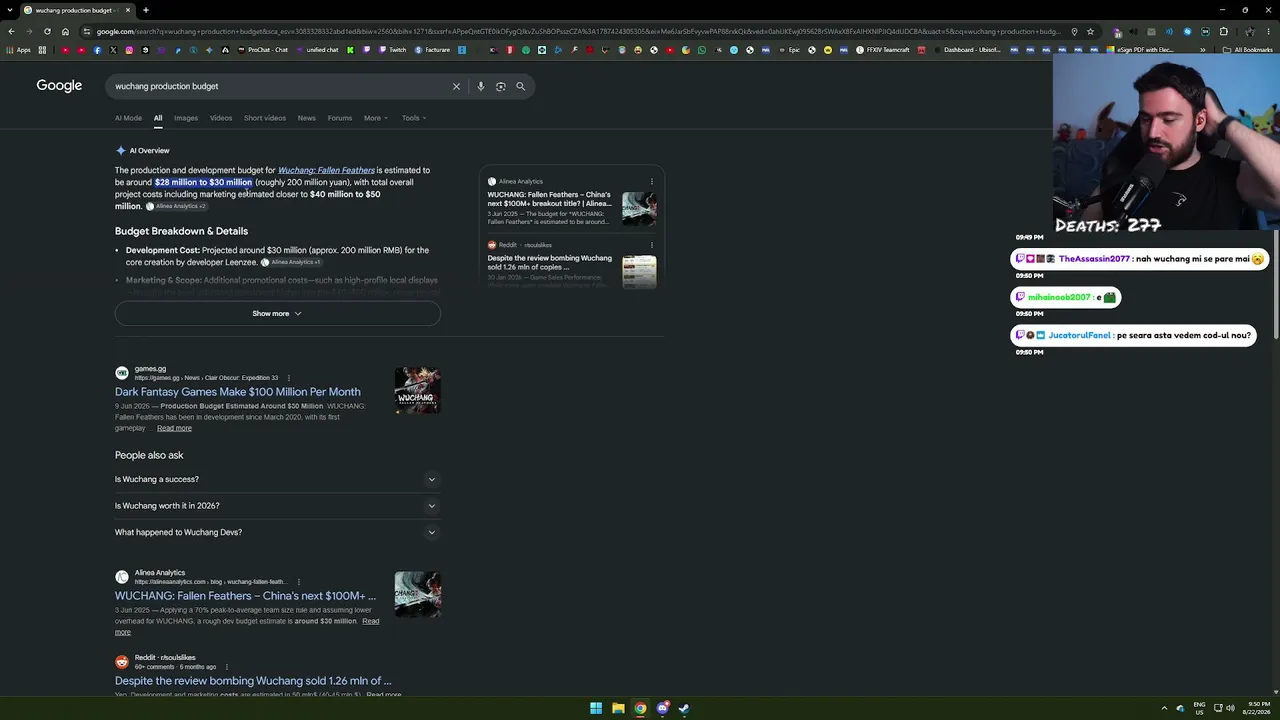Click Read more under games.gg result
This screenshot has height=720, width=1280.
point(174,428)
